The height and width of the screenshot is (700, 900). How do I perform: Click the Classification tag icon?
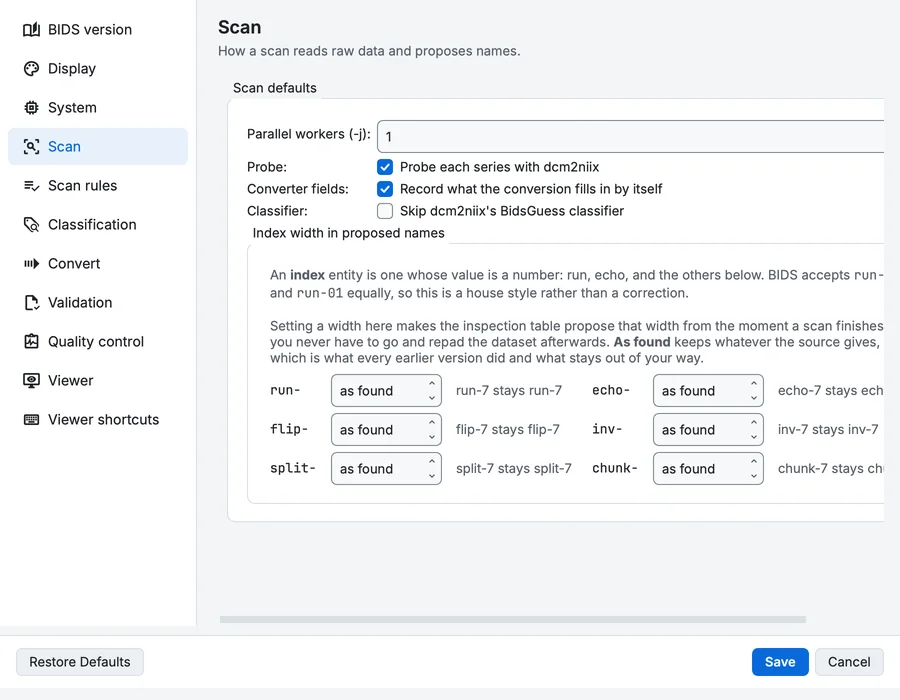pyautogui.click(x=32, y=224)
